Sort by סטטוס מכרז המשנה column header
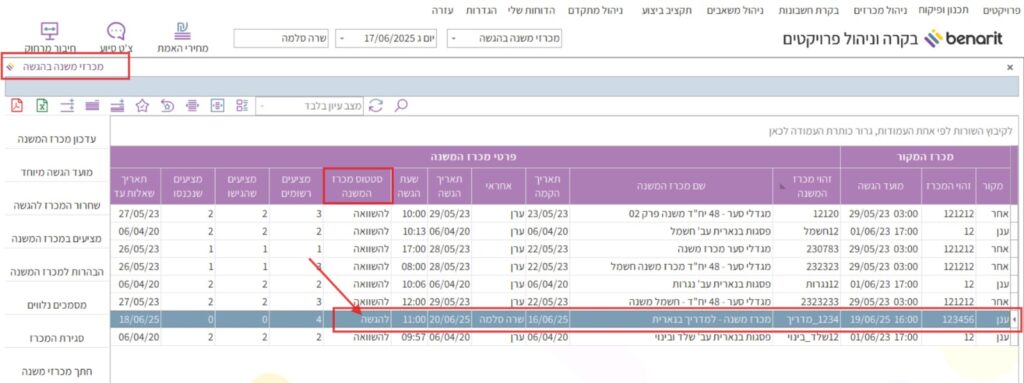The image size is (1024, 383). point(358,186)
